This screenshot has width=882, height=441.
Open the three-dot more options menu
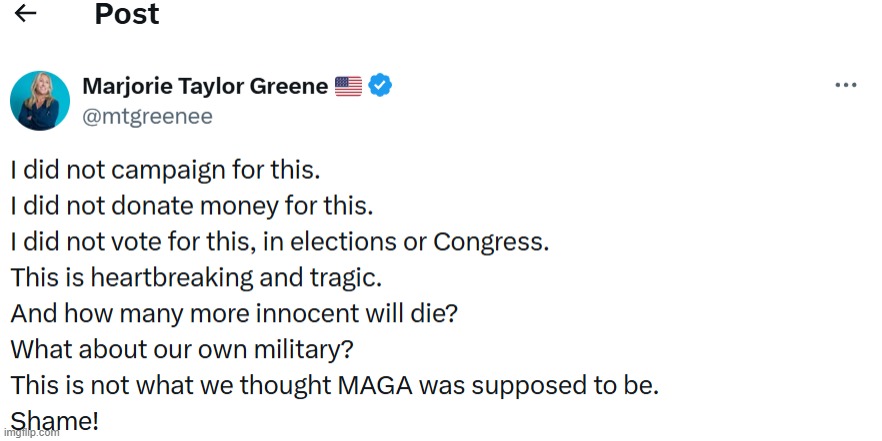click(x=846, y=87)
